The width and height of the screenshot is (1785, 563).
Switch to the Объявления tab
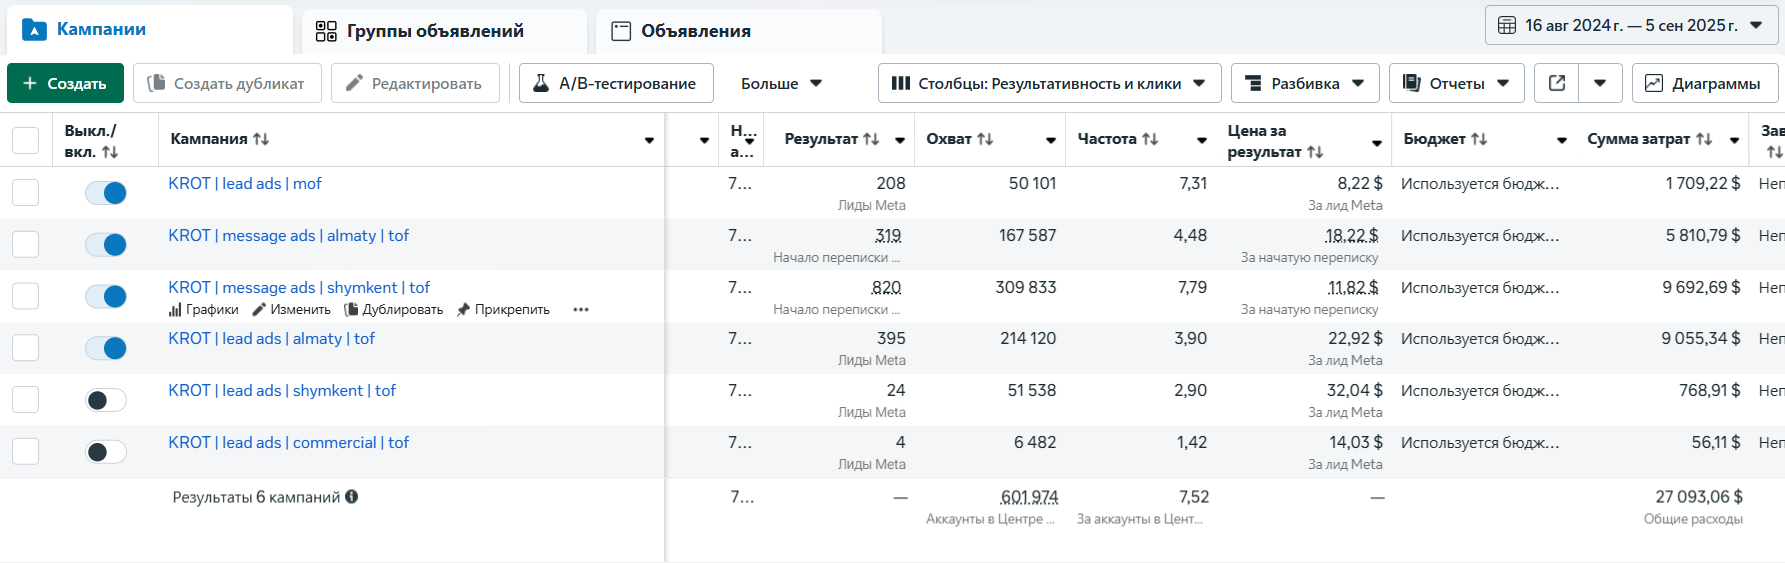[x=695, y=31]
